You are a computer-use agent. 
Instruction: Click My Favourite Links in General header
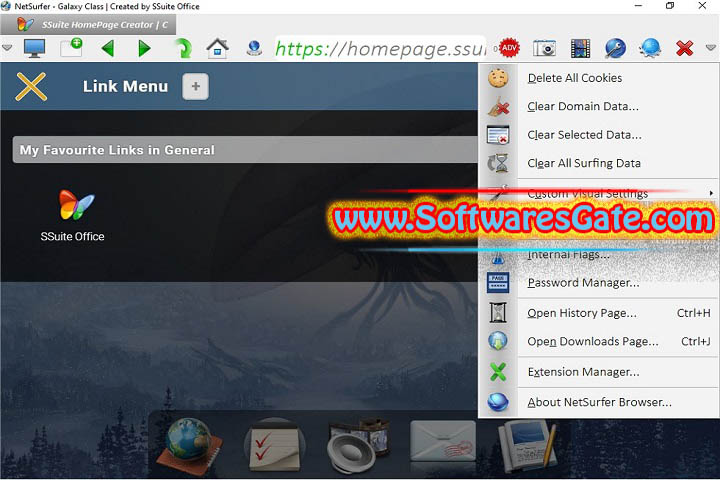[x=245, y=150]
